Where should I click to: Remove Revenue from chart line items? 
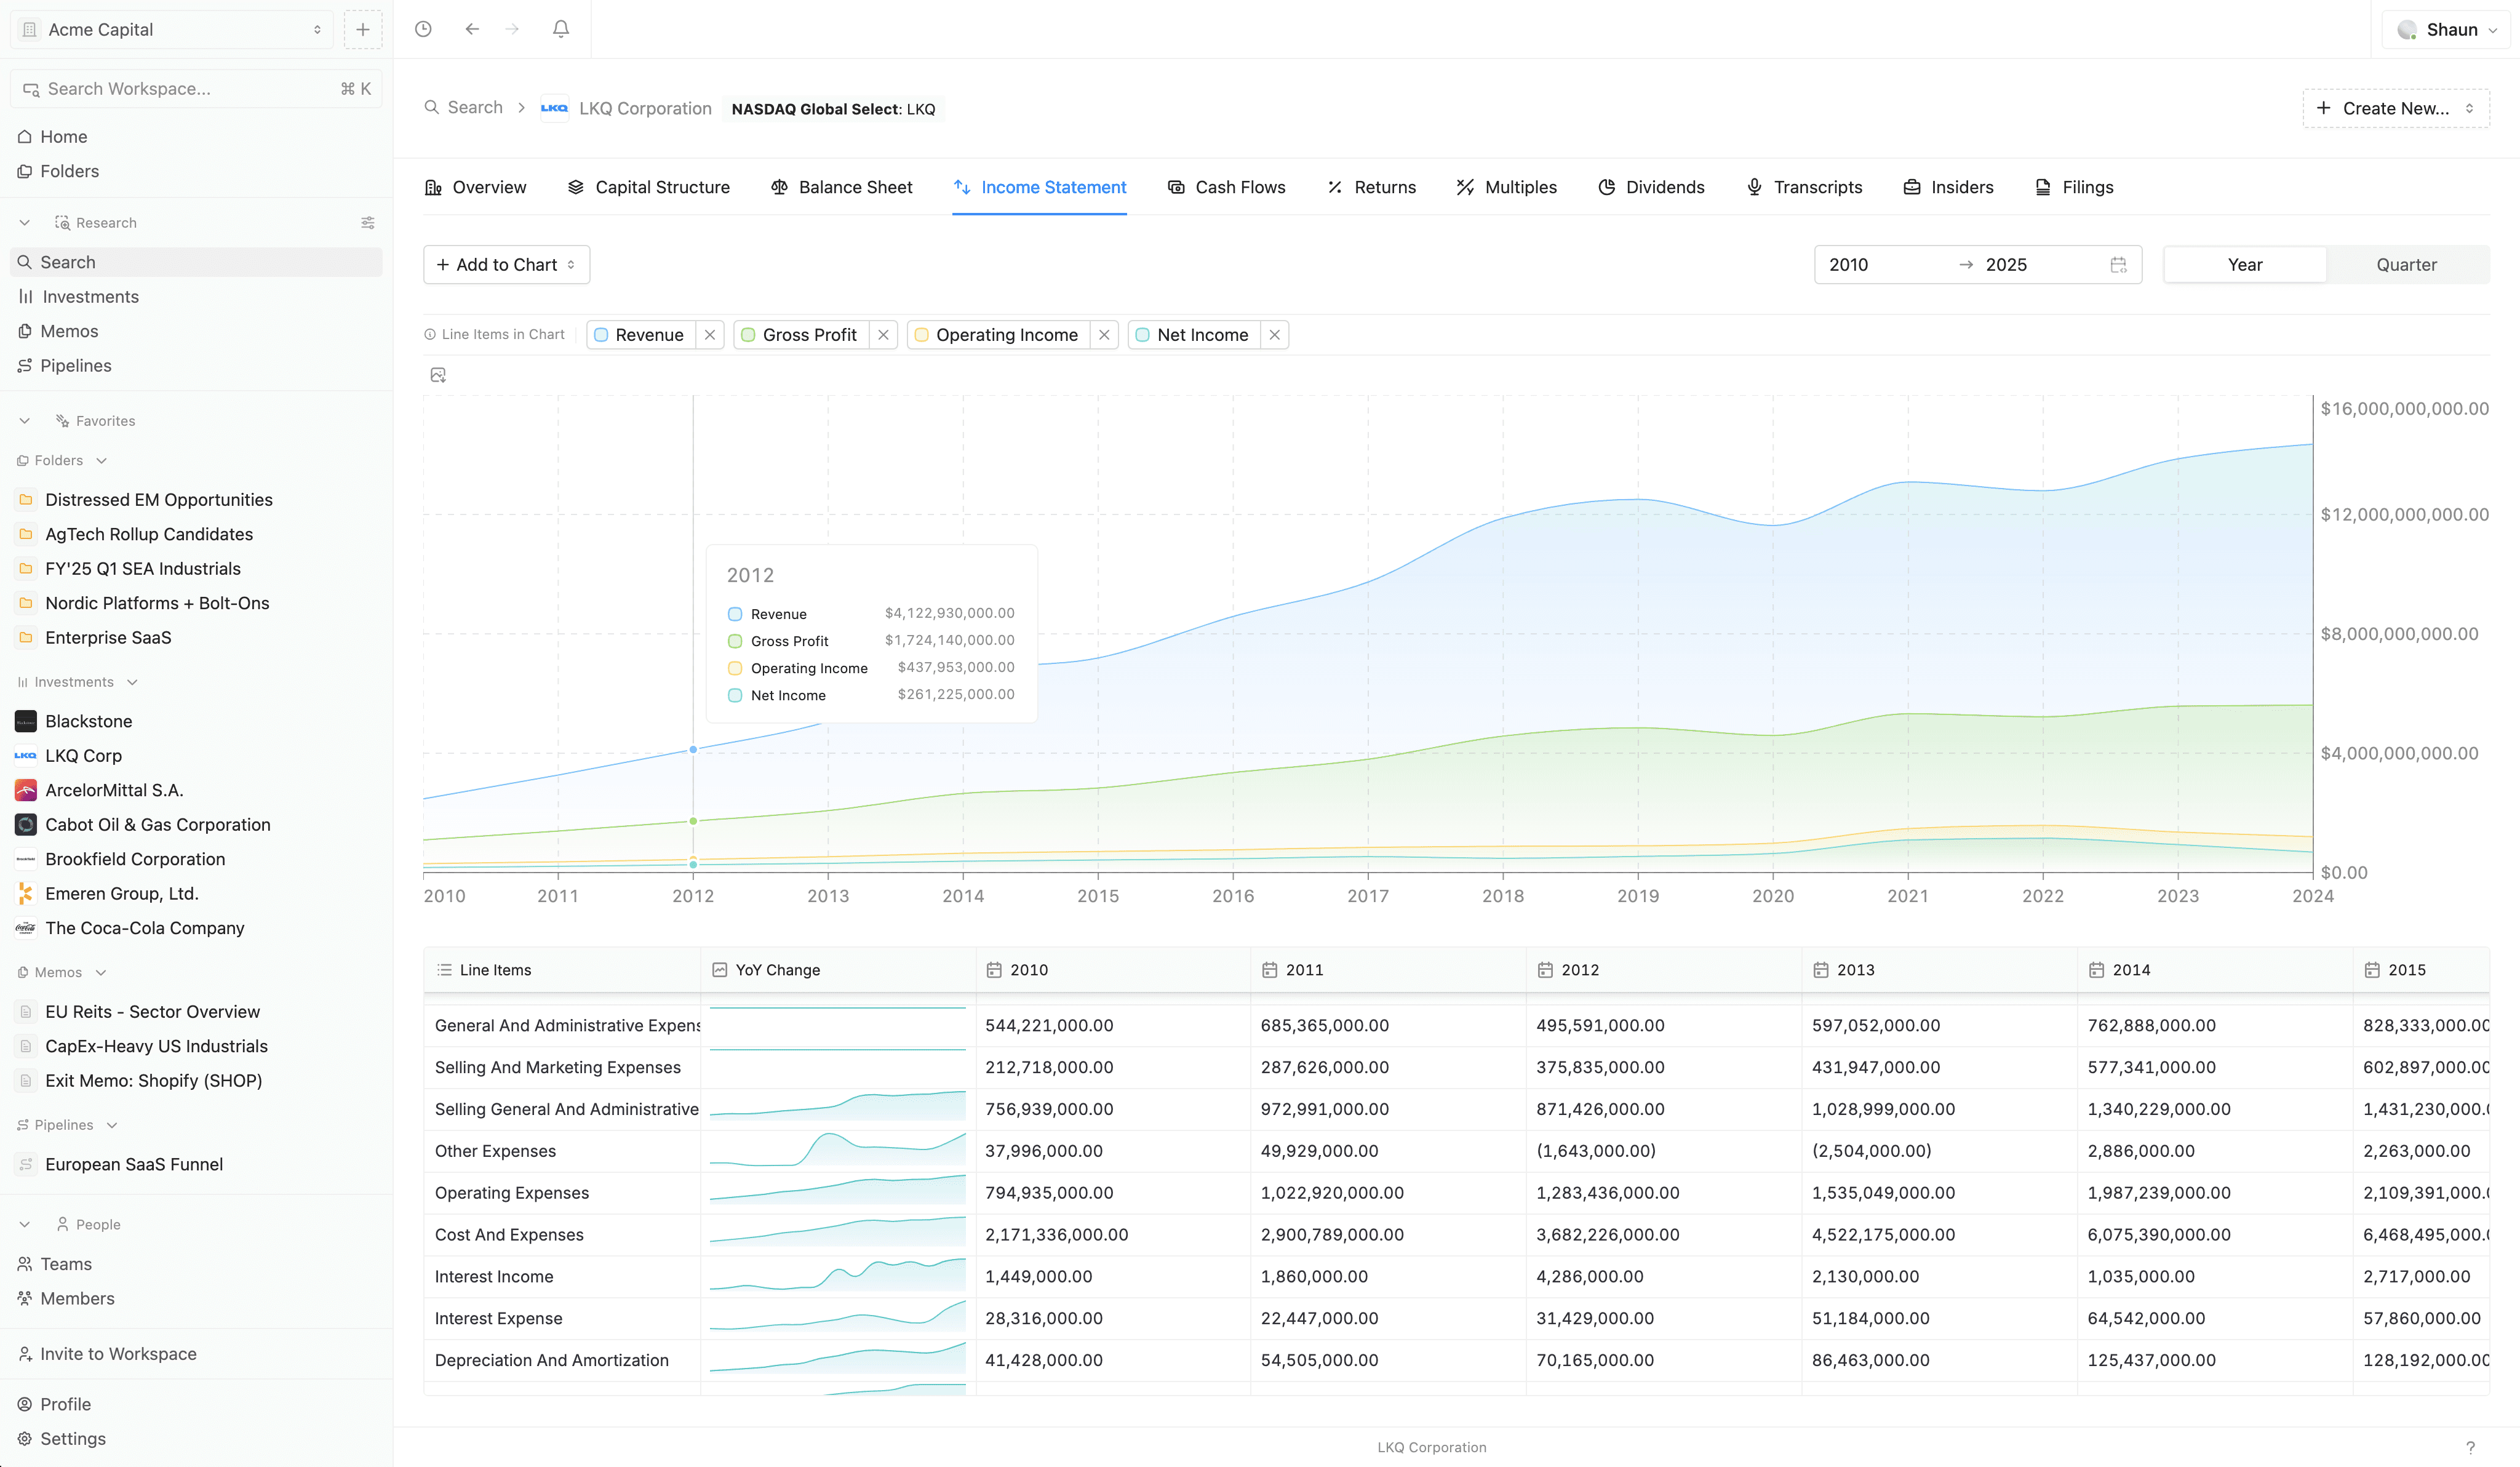(x=710, y=335)
